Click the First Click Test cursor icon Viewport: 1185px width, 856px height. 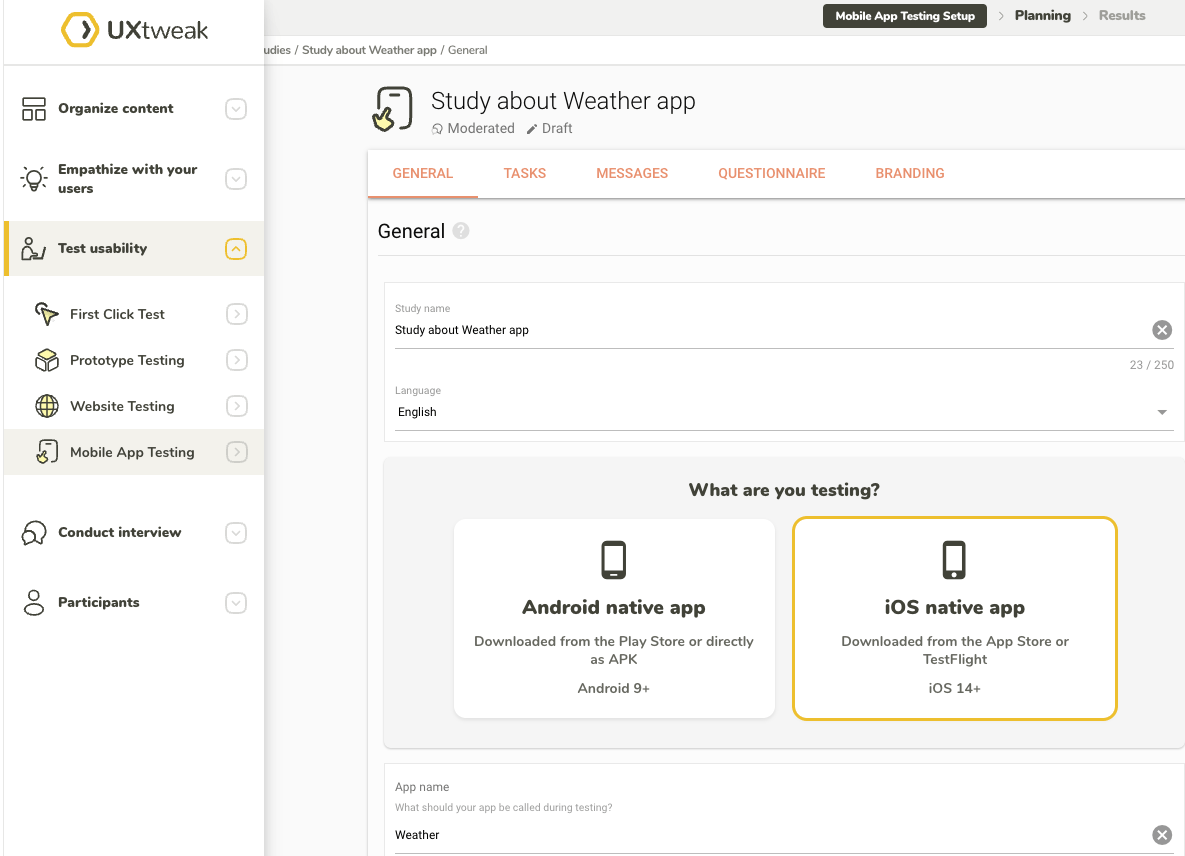[x=47, y=314]
